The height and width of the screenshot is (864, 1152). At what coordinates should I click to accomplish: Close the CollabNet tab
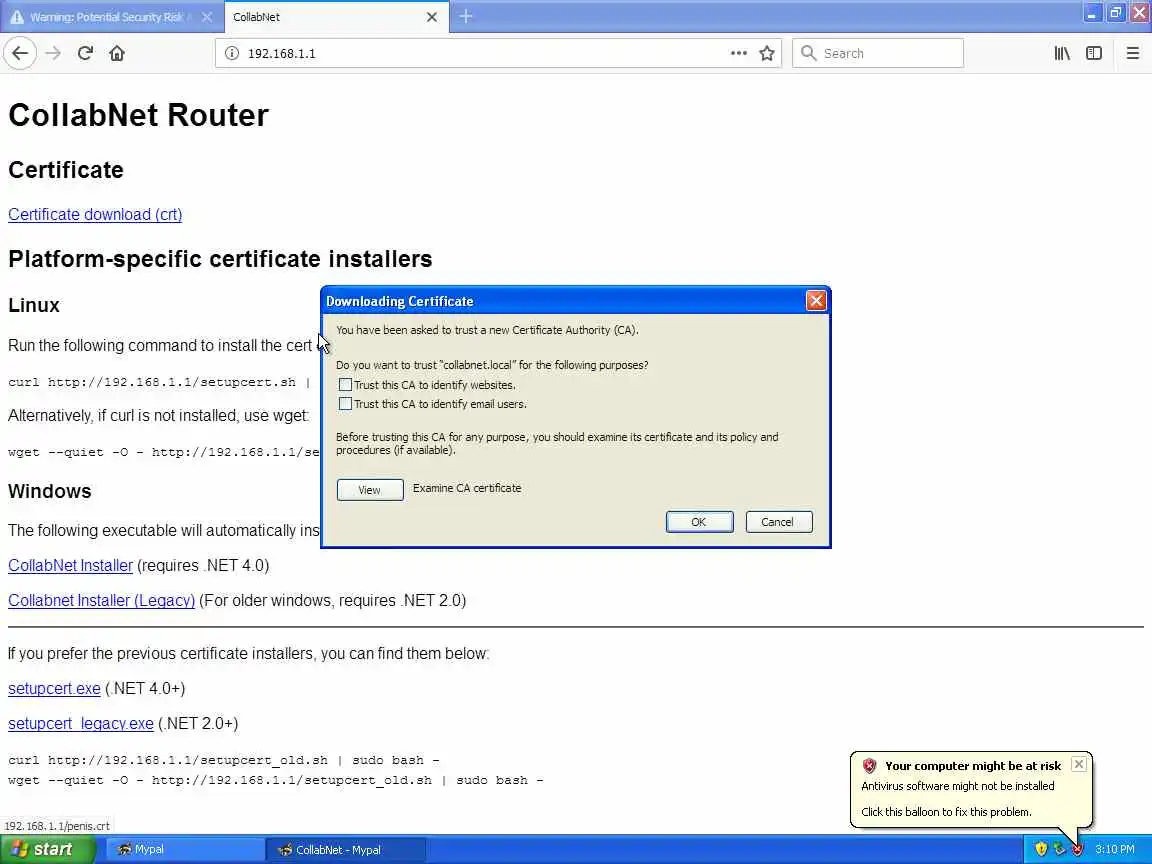(432, 17)
